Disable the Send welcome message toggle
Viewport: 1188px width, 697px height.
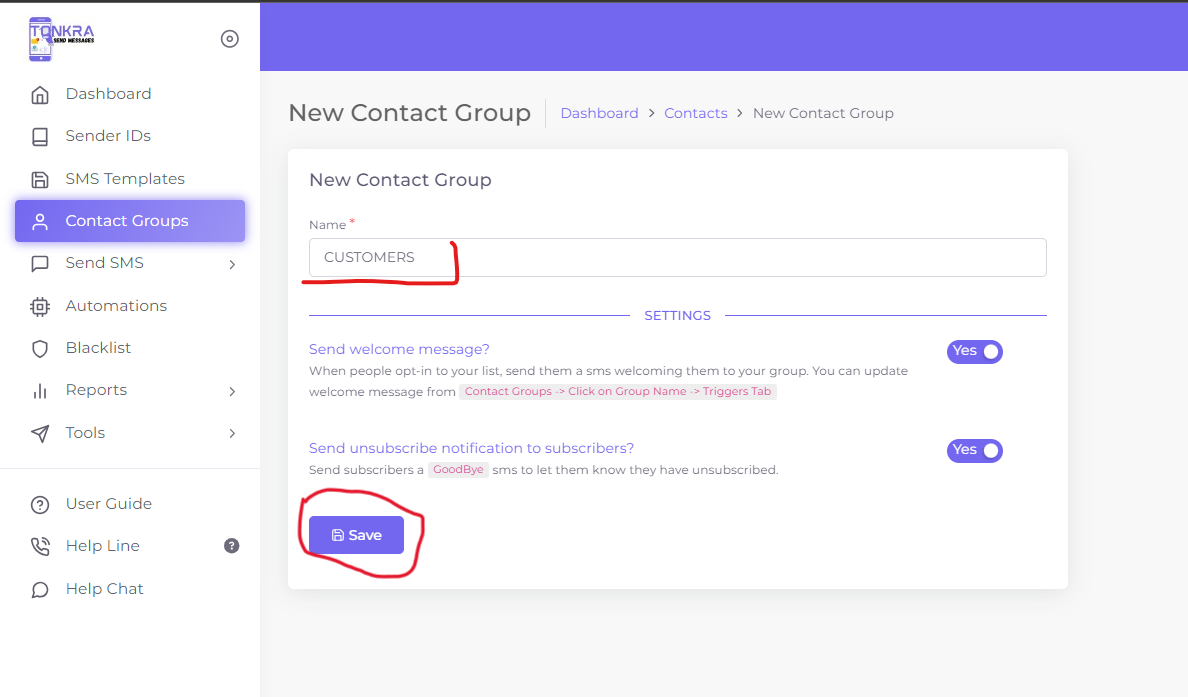pyautogui.click(x=974, y=351)
